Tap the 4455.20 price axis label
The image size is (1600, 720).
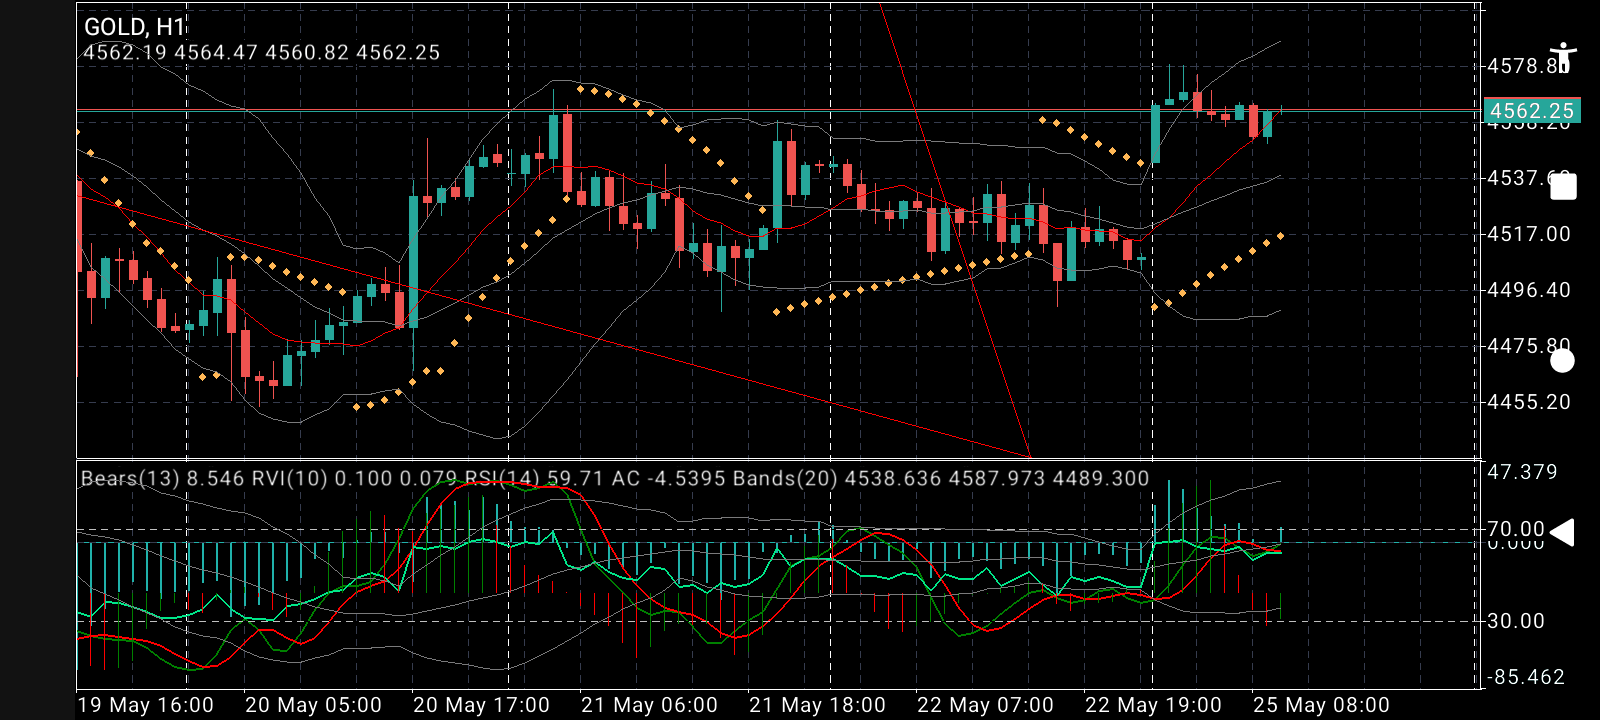[x=1529, y=402]
